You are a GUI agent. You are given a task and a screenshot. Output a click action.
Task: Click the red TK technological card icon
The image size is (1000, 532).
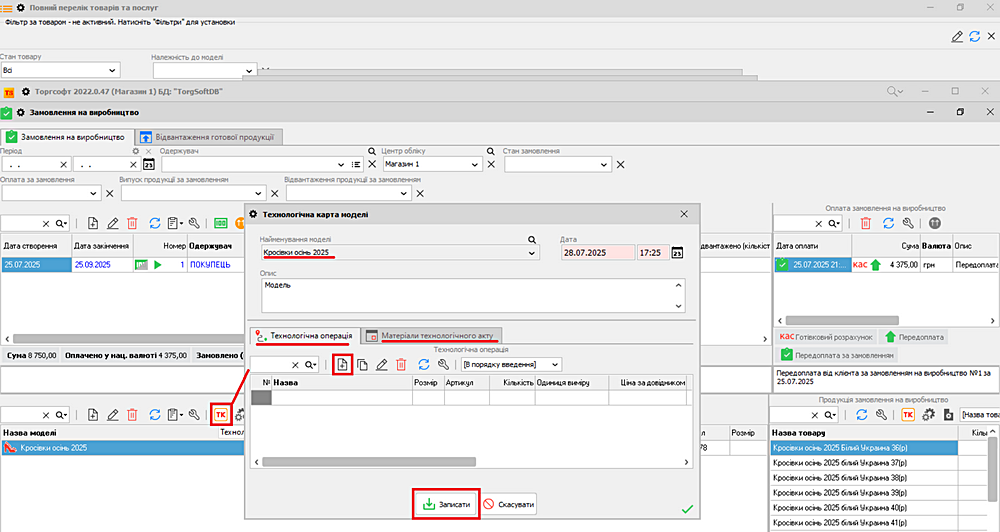click(x=220, y=414)
